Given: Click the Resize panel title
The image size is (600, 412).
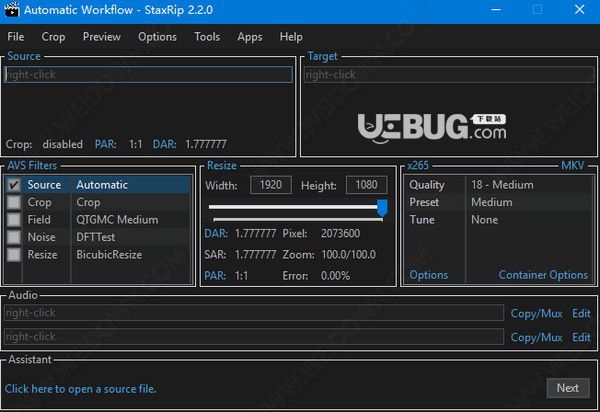Looking at the screenshot, I should pyautogui.click(x=222, y=165).
